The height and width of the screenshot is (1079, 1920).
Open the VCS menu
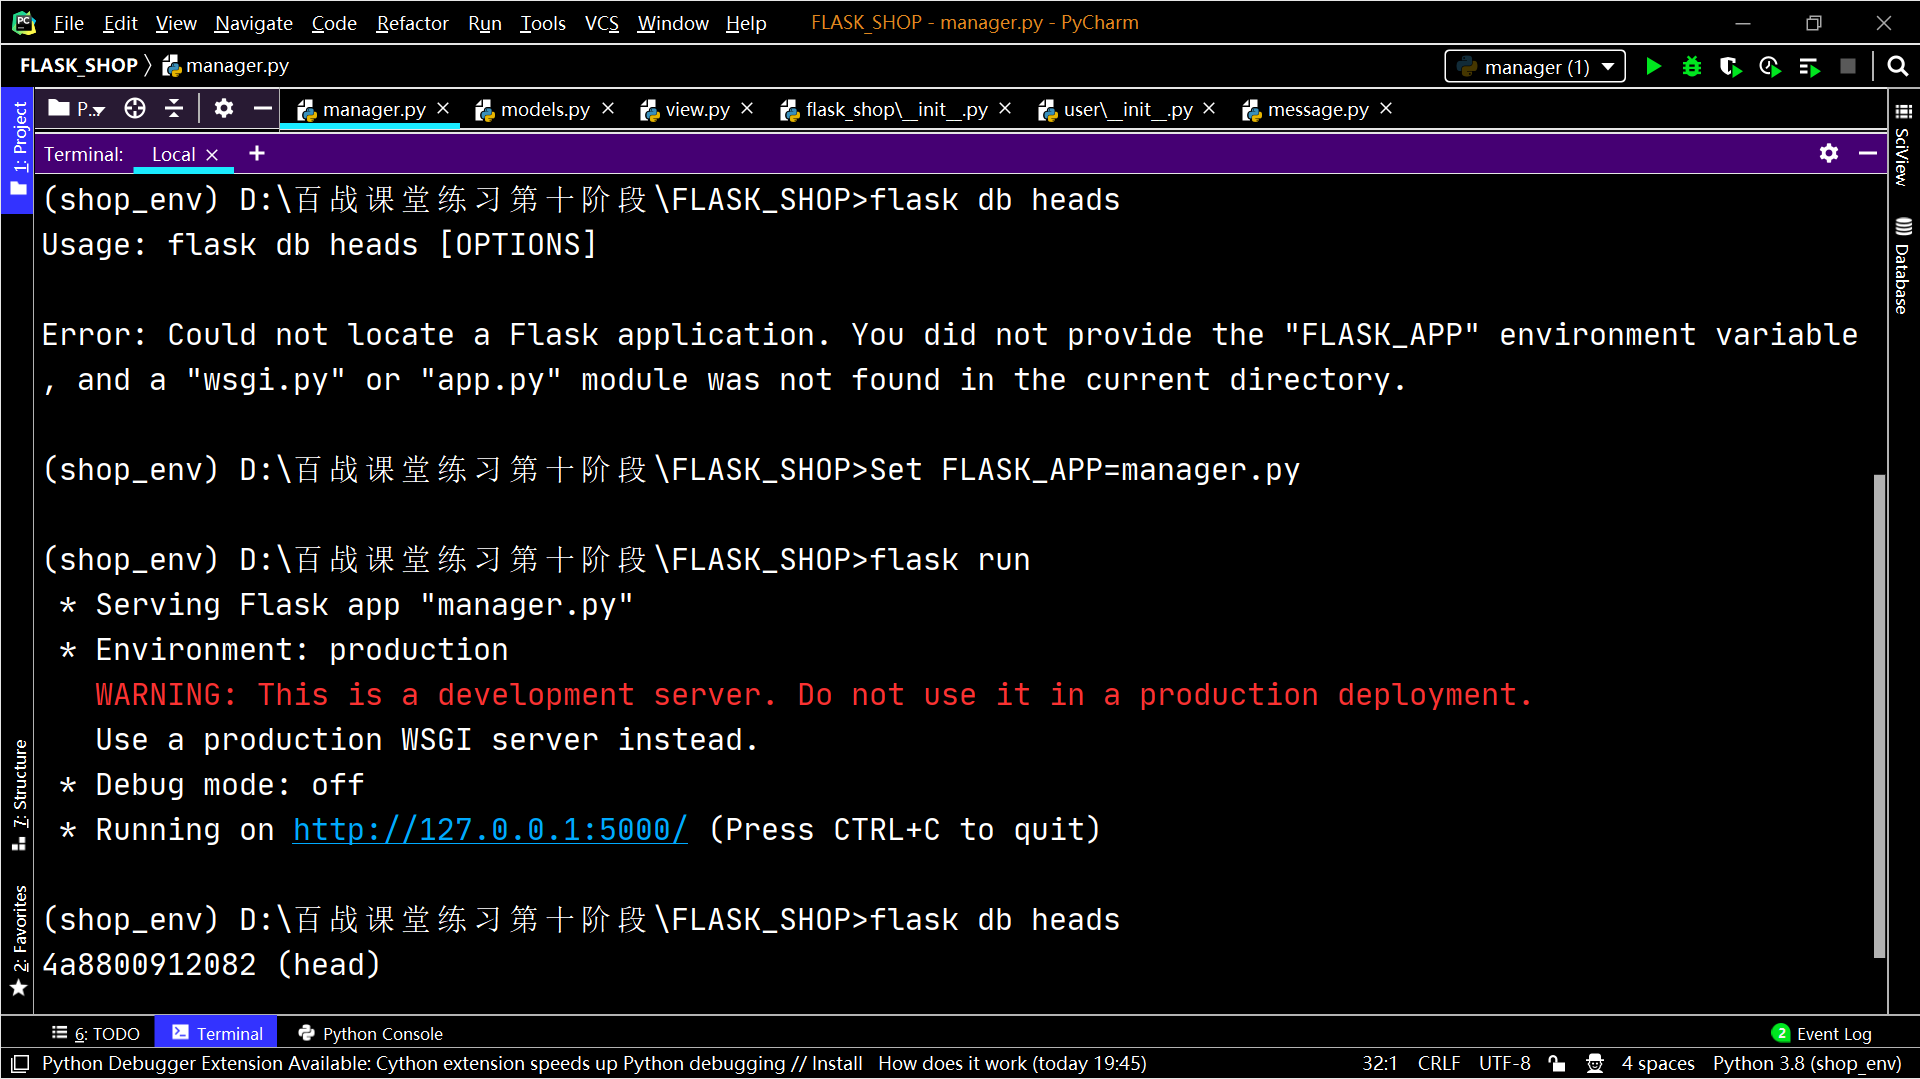click(x=602, y=23)
